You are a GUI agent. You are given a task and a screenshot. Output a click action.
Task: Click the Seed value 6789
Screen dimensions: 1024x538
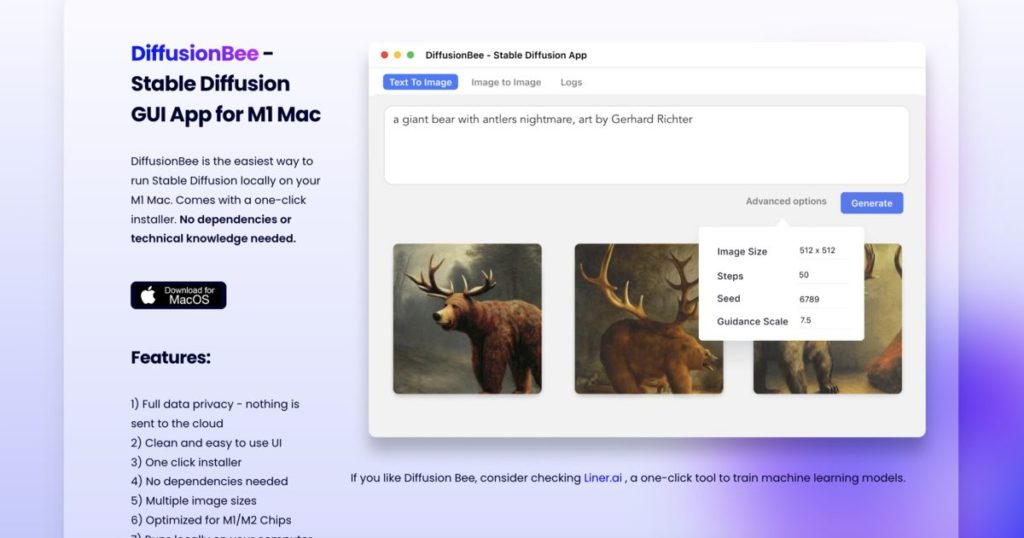[809, 299]
